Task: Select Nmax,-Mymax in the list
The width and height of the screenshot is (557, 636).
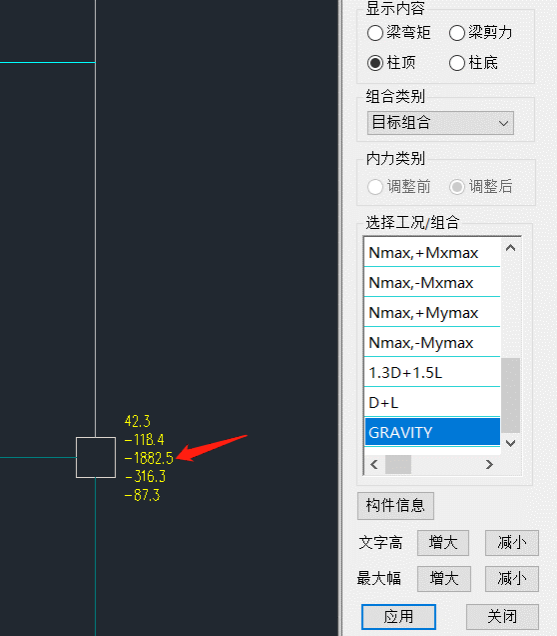Action: (x=432, y=343)
